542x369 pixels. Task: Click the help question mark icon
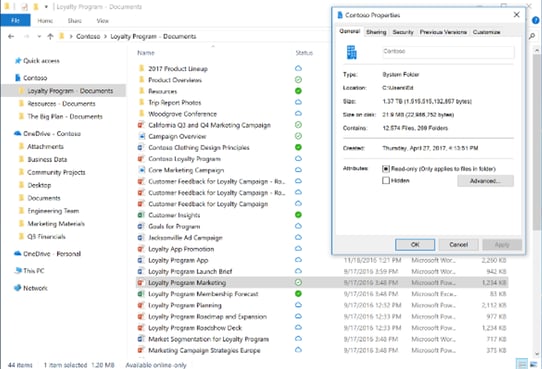tap(535, 20)
